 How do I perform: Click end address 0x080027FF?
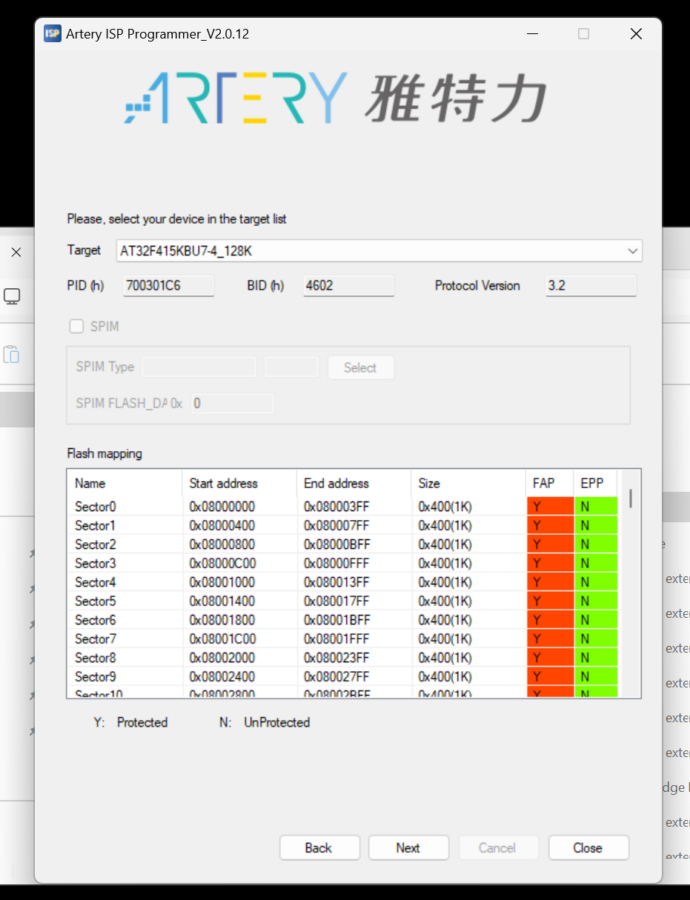pos(336,677)
